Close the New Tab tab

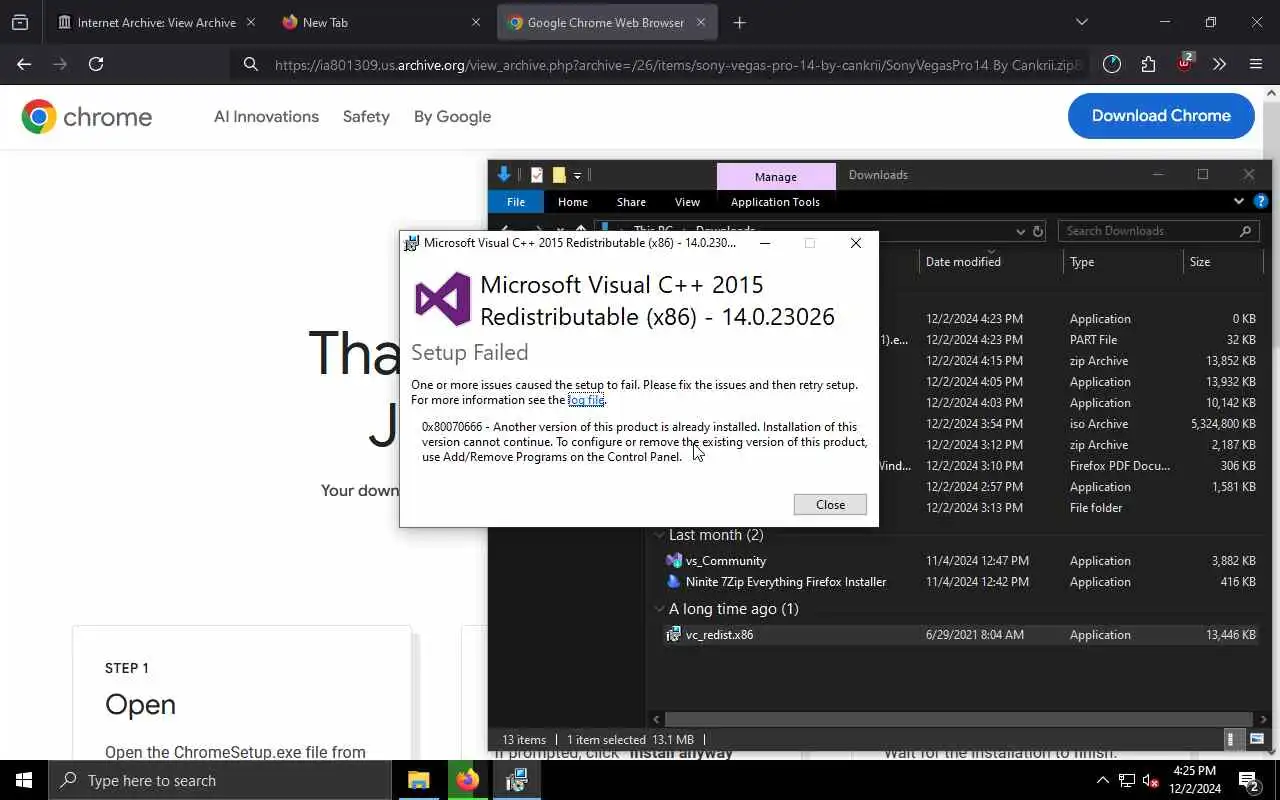tap(476, 22)
